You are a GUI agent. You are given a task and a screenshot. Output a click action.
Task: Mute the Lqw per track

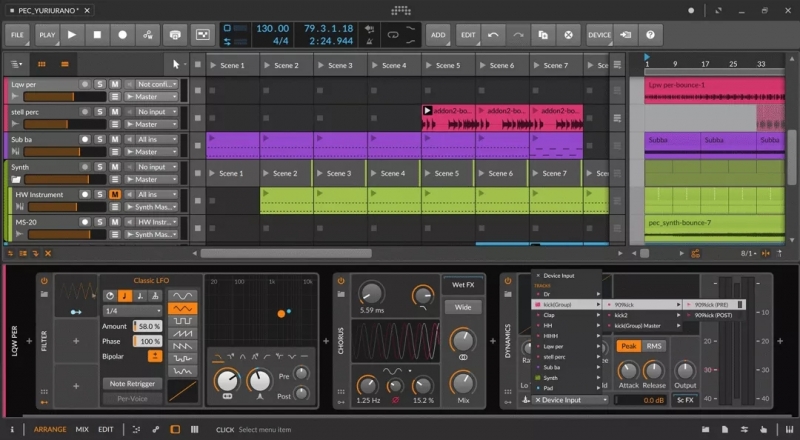click(x=115, y=84)
